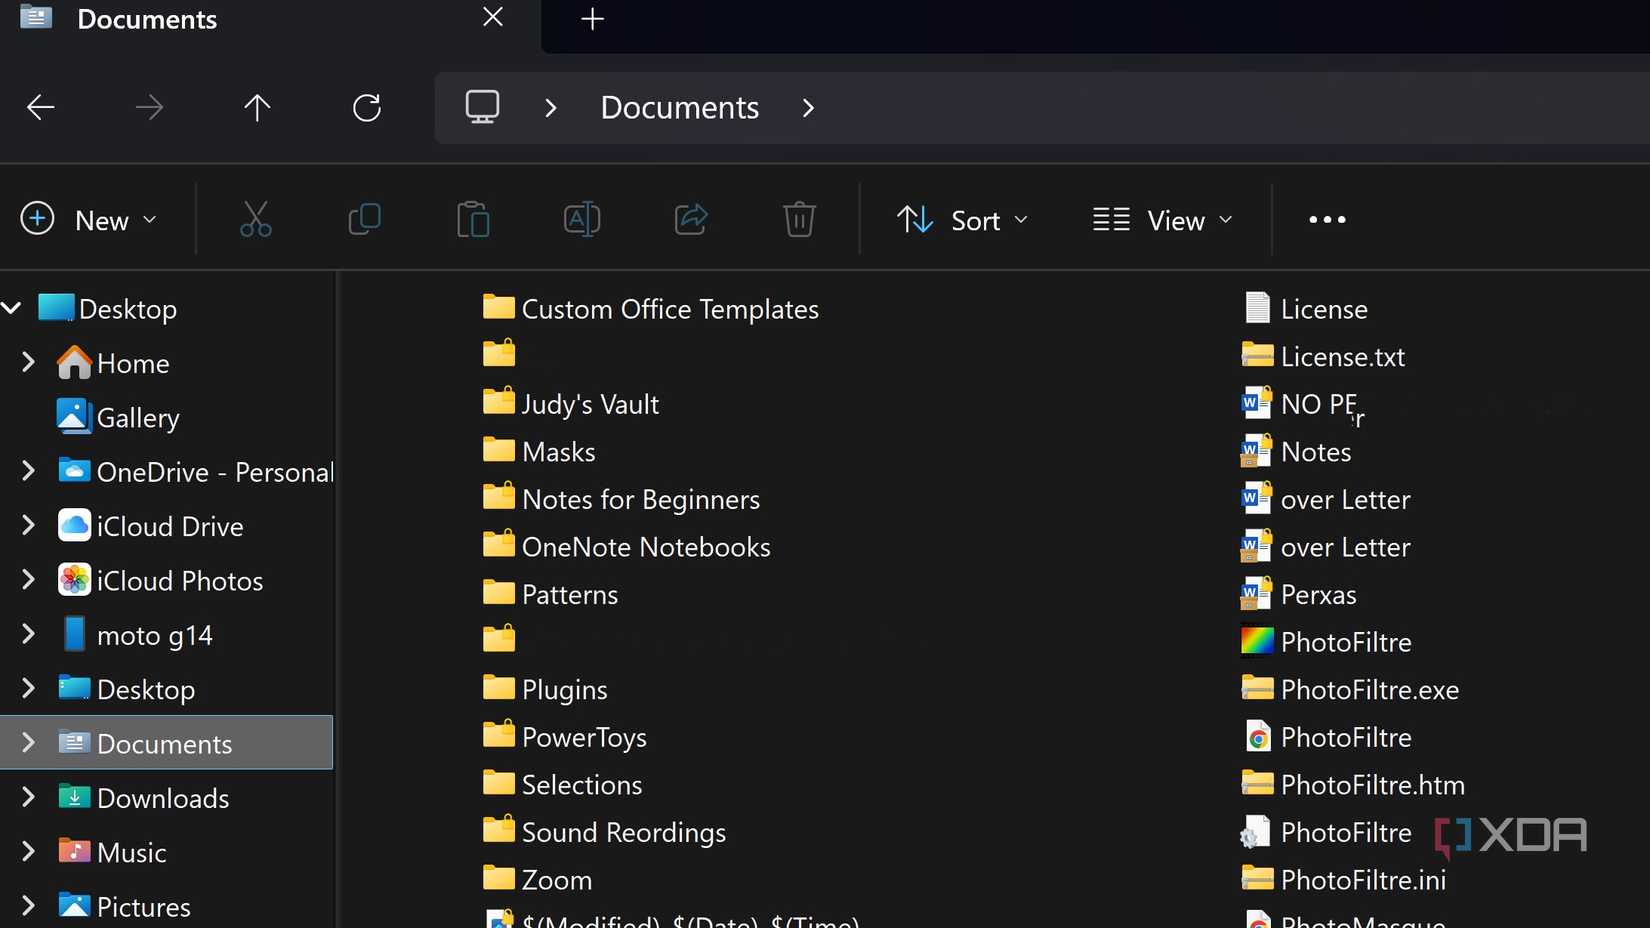Viewport: 1650px width, 928px height.
Task: Refresh the Documents folder view
Action: [x=366, y=107]
